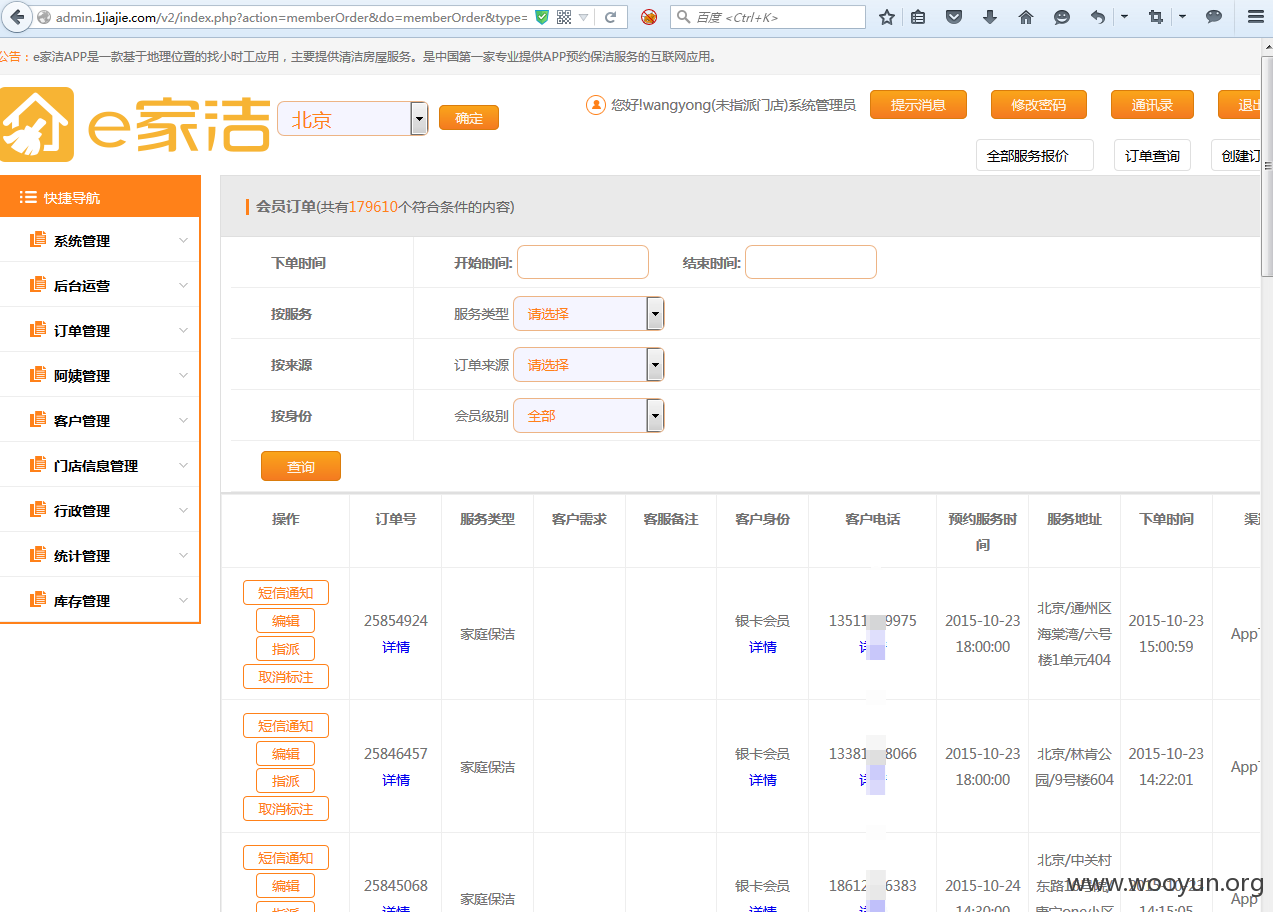Click the 开始时间 date input
Viewport: 1273px width, 912px height.
pos(583,262)
